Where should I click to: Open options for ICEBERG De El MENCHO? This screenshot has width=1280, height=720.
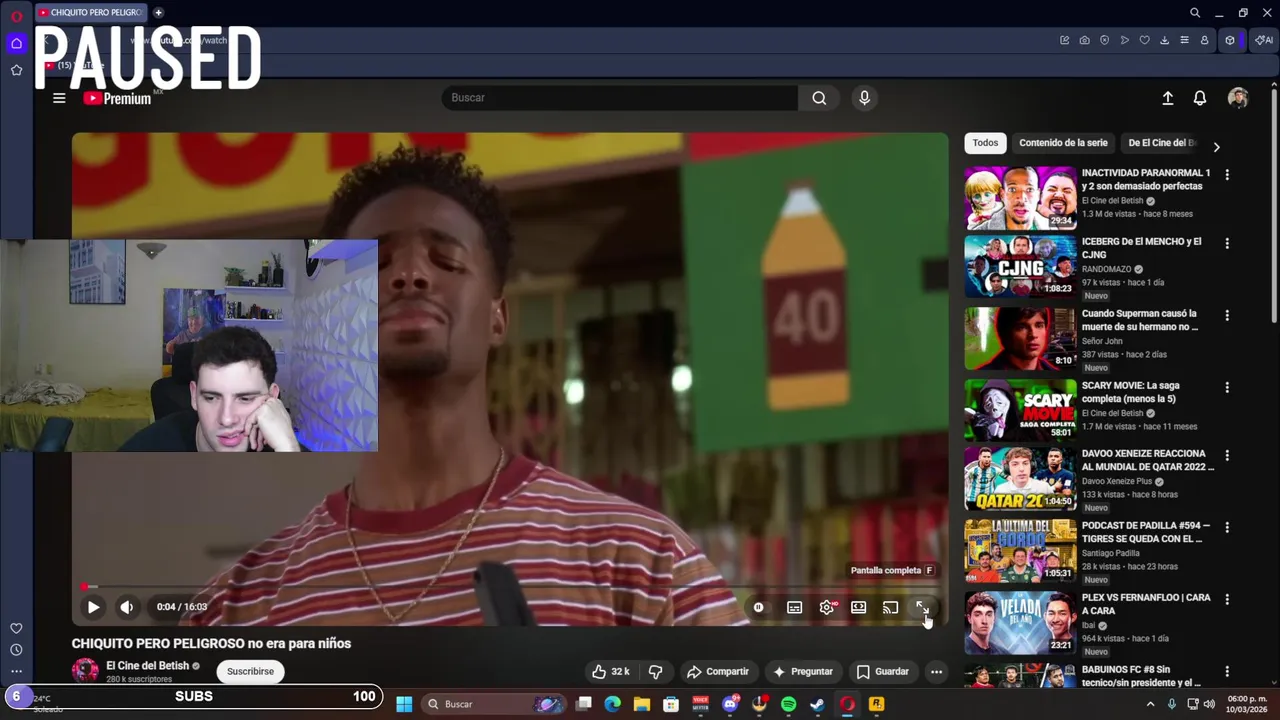[x=1227, y=243]
